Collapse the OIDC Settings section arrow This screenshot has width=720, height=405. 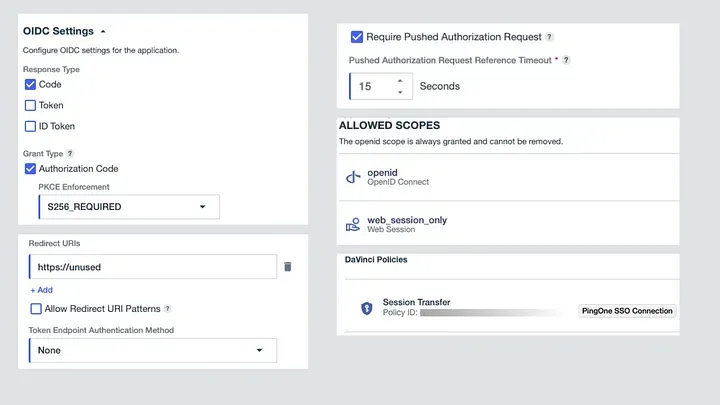(103, 32)
